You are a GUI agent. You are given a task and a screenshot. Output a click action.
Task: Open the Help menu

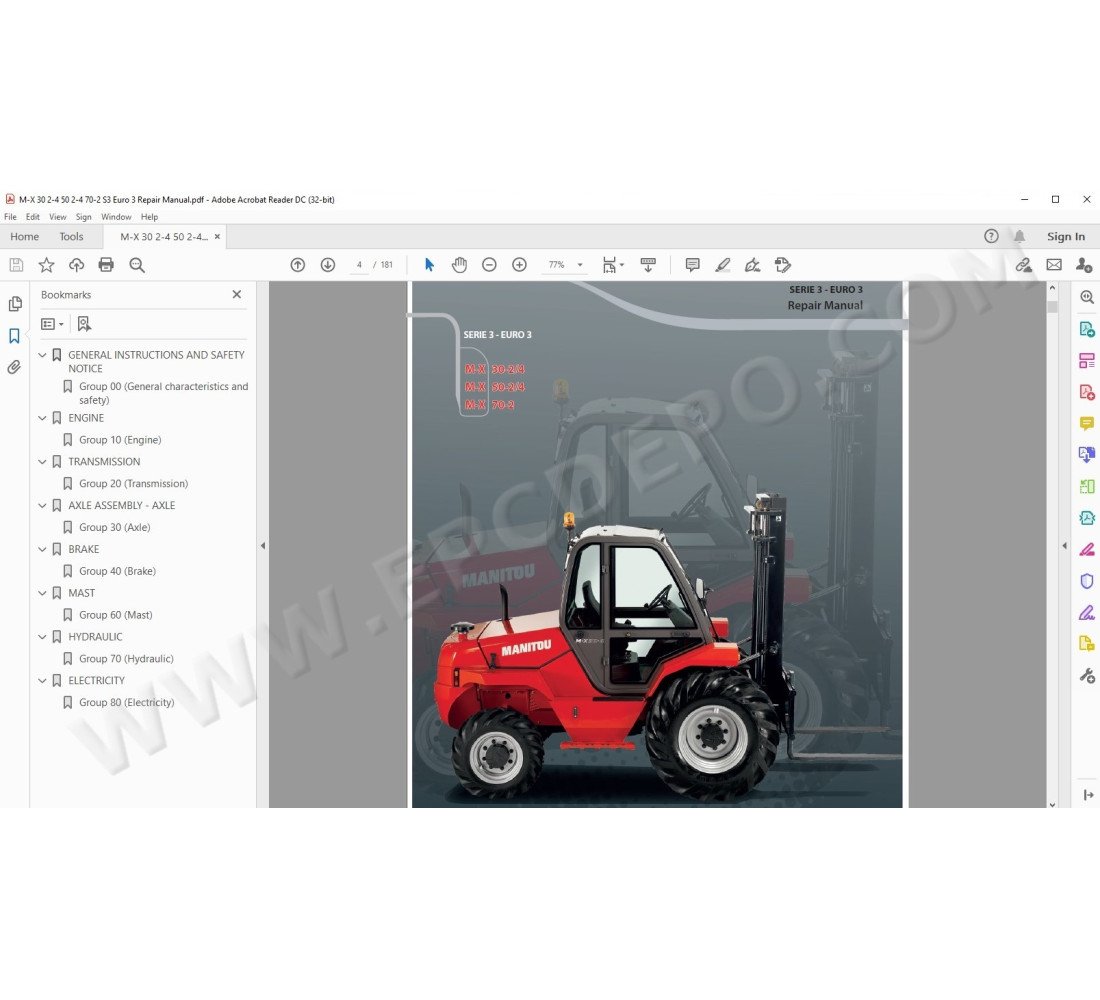[149, 217]
